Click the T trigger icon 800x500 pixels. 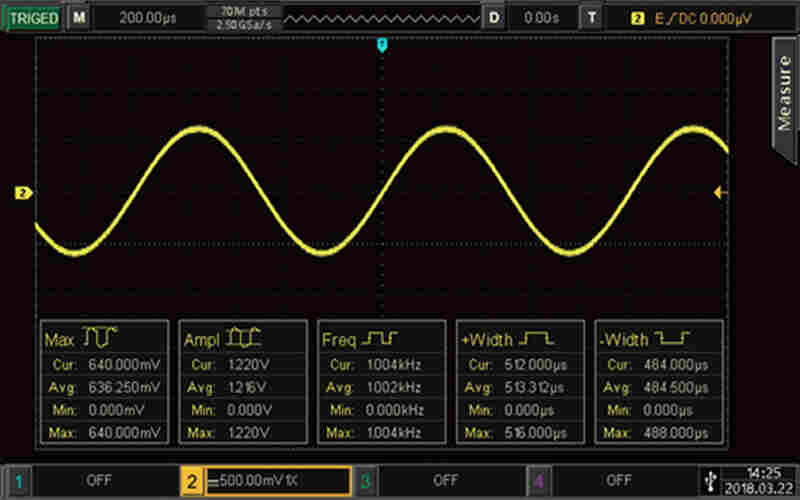(x=594, y=18)
